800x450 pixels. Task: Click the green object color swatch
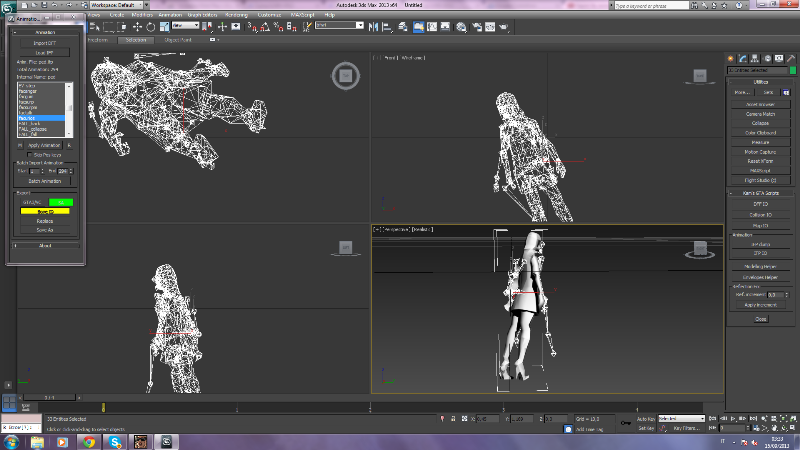(x=792, y=70)
